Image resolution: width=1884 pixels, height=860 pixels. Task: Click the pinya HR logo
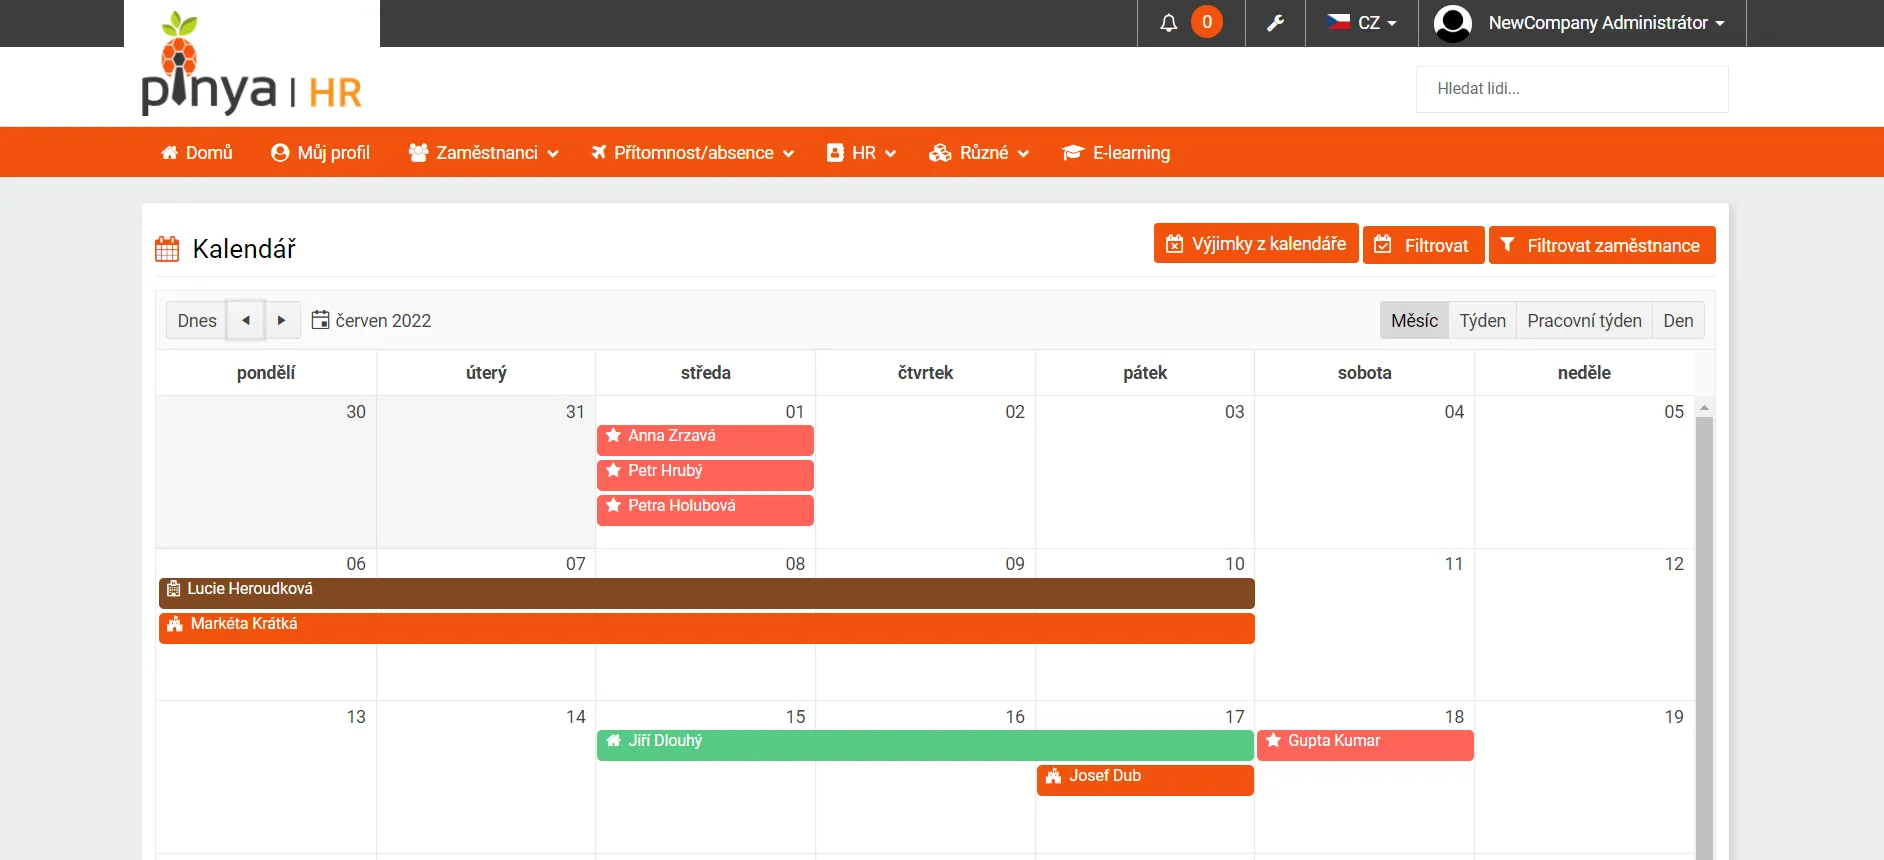252,63
